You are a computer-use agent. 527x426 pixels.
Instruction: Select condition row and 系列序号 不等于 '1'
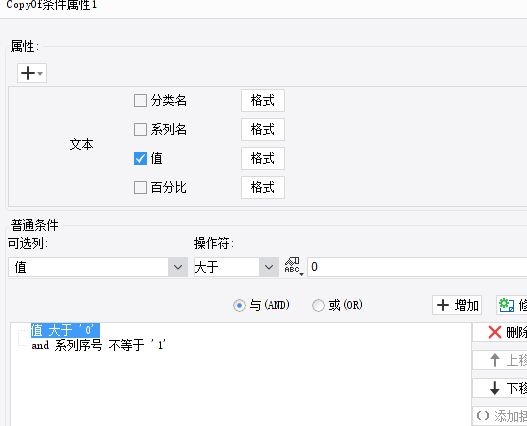99,345
